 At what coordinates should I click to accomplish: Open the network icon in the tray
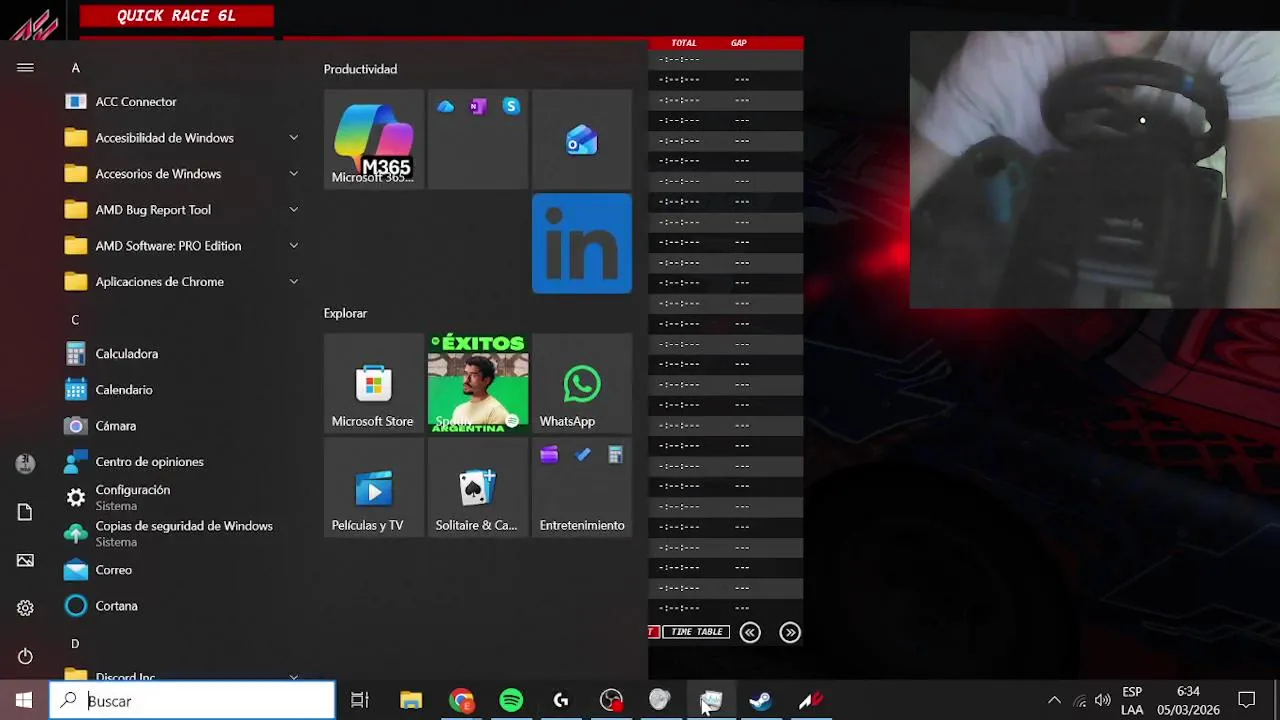1079,700
